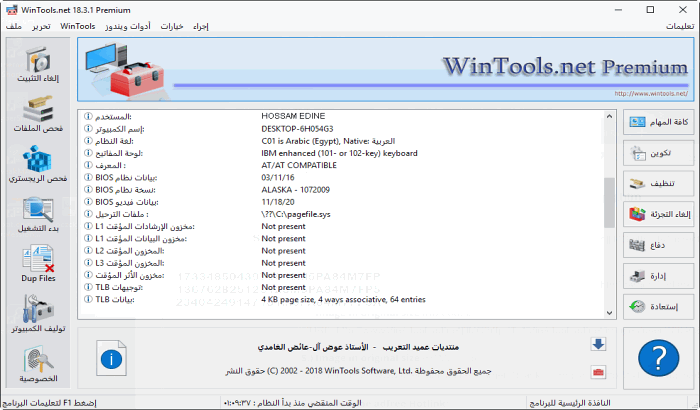The width and height of the screenshot is (700, 410).
Task: Open Scan Files tool (فحص الملفات)
Action: coord(38,114)
